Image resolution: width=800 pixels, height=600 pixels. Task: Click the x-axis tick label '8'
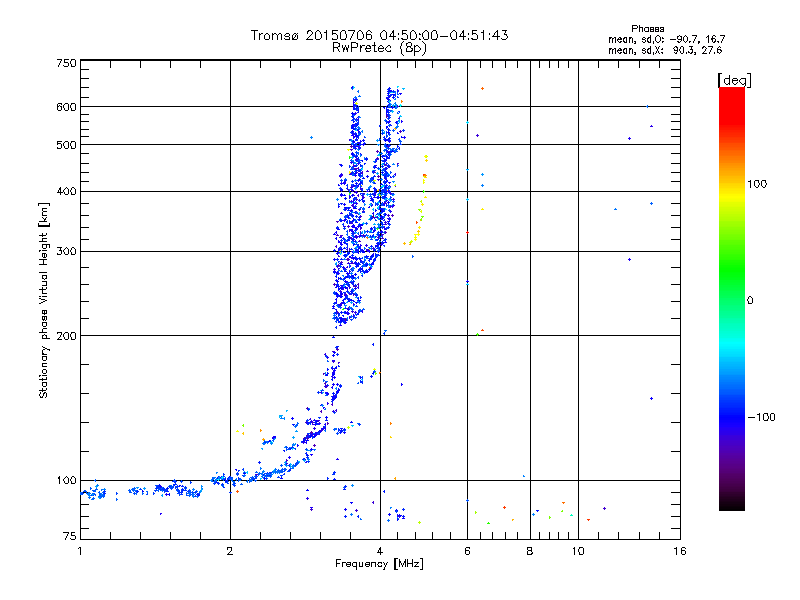[530, 551]
